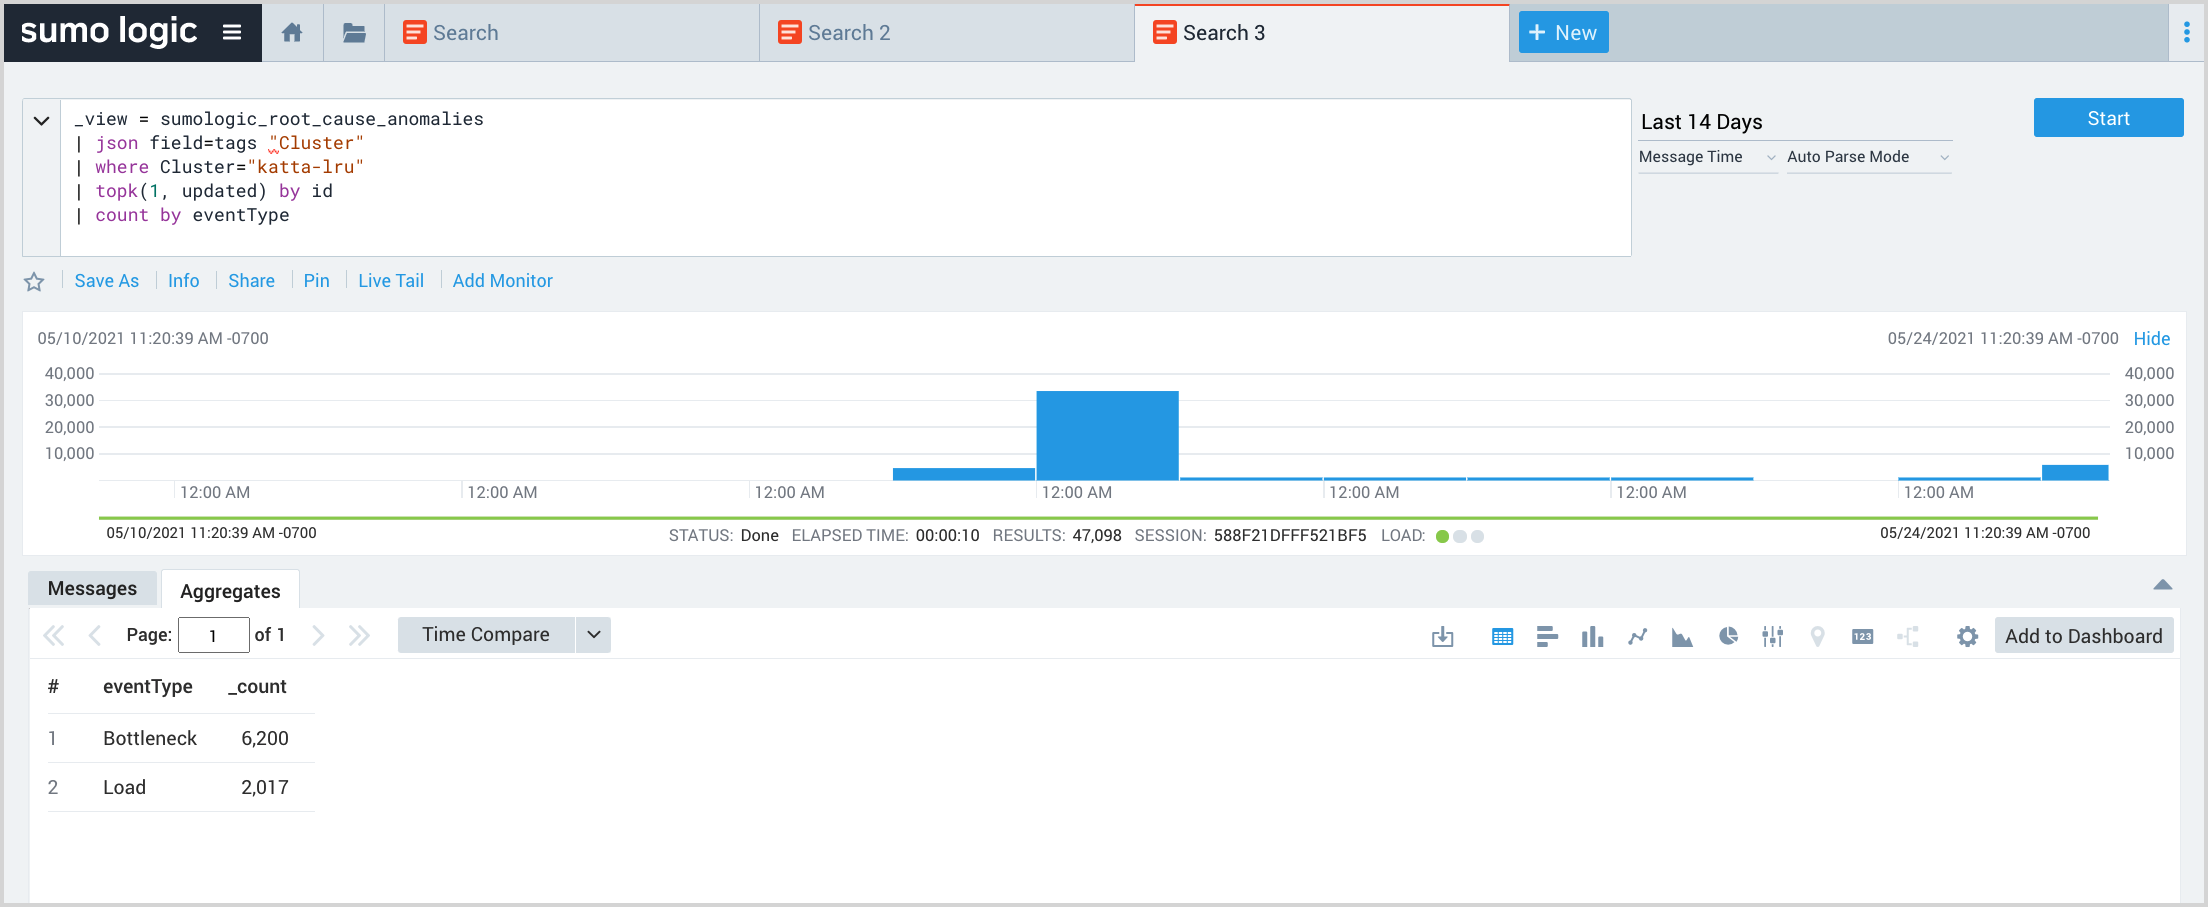Switch to the Messages tab

coord(92,589)
